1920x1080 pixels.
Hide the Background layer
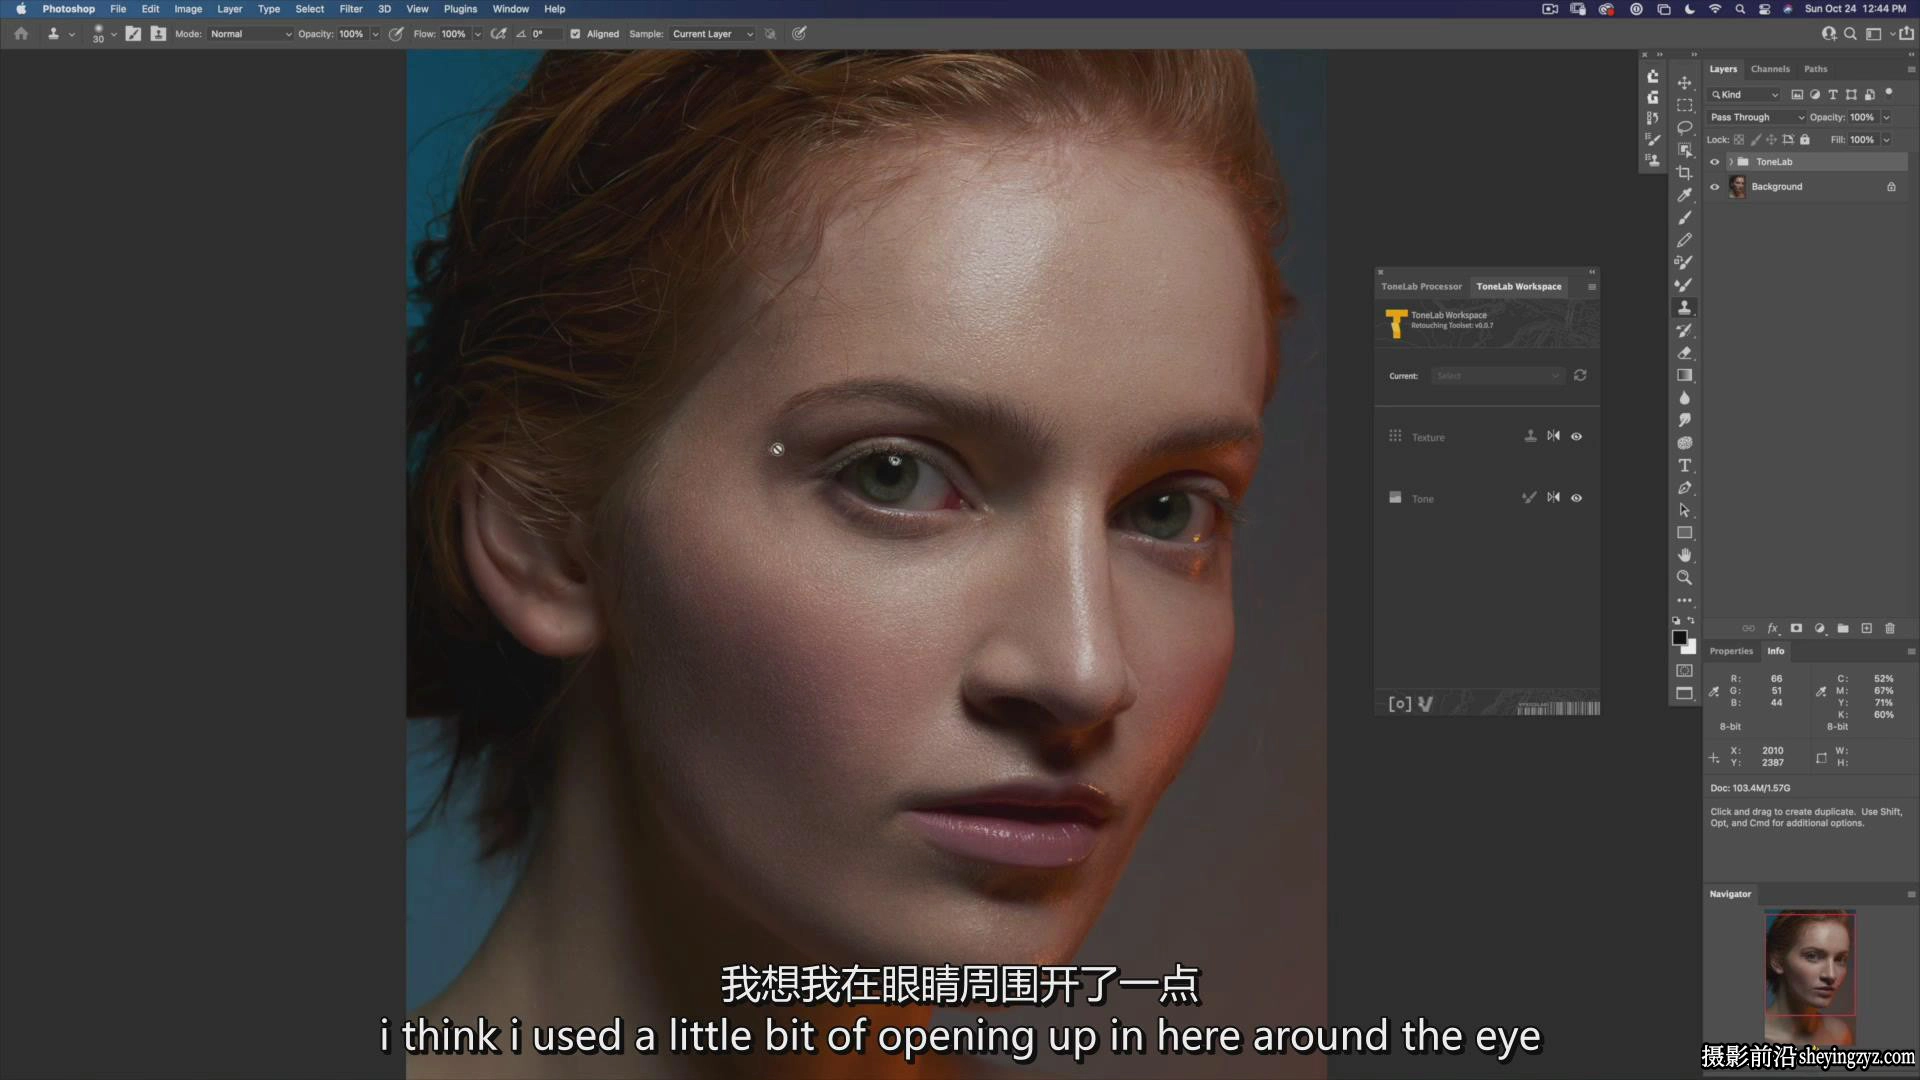[1715, 187]
